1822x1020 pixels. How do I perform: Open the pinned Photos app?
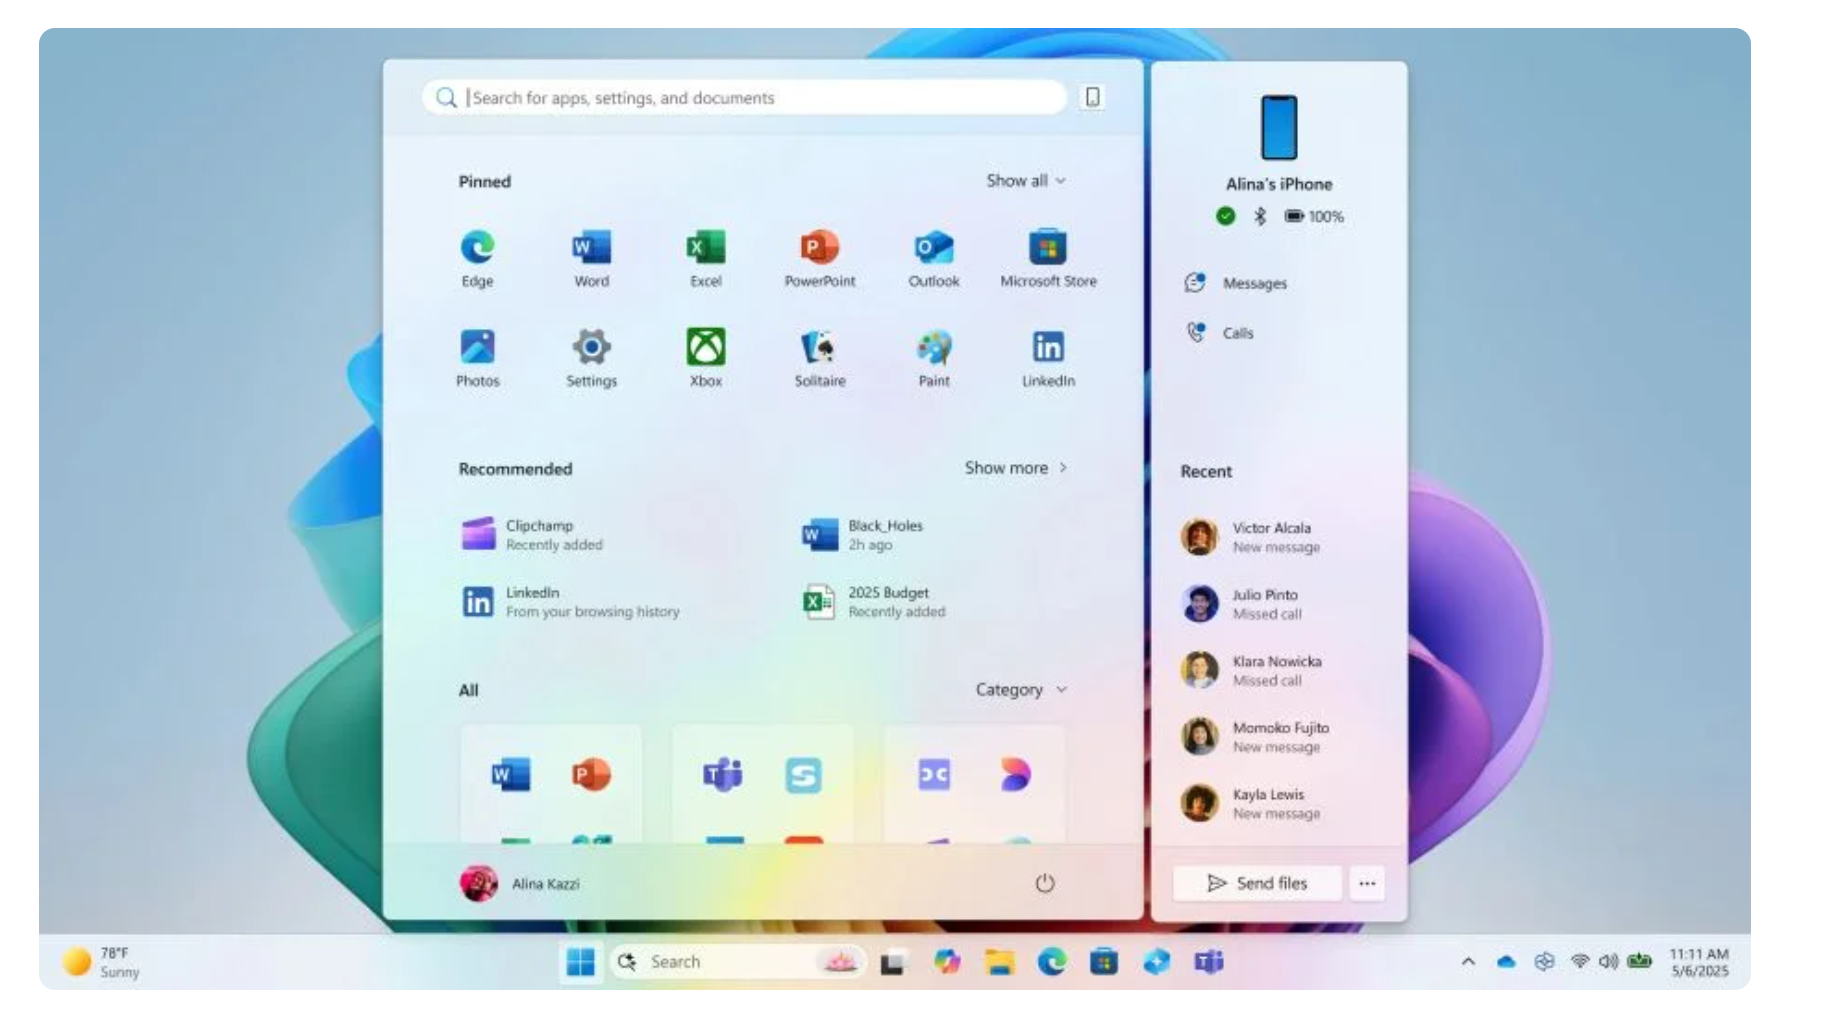click(477, 358)
